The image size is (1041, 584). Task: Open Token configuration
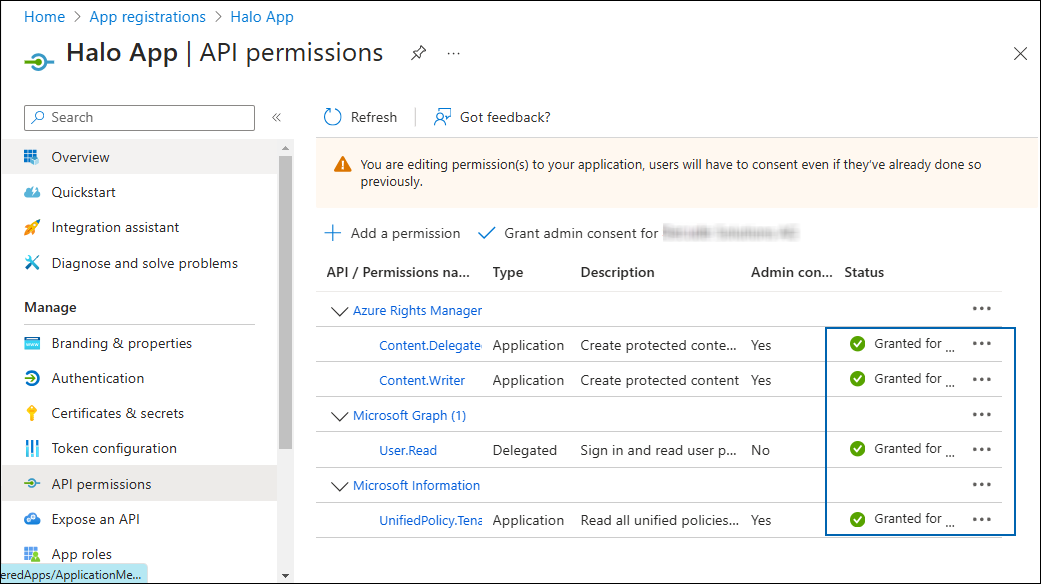(113, 448)
